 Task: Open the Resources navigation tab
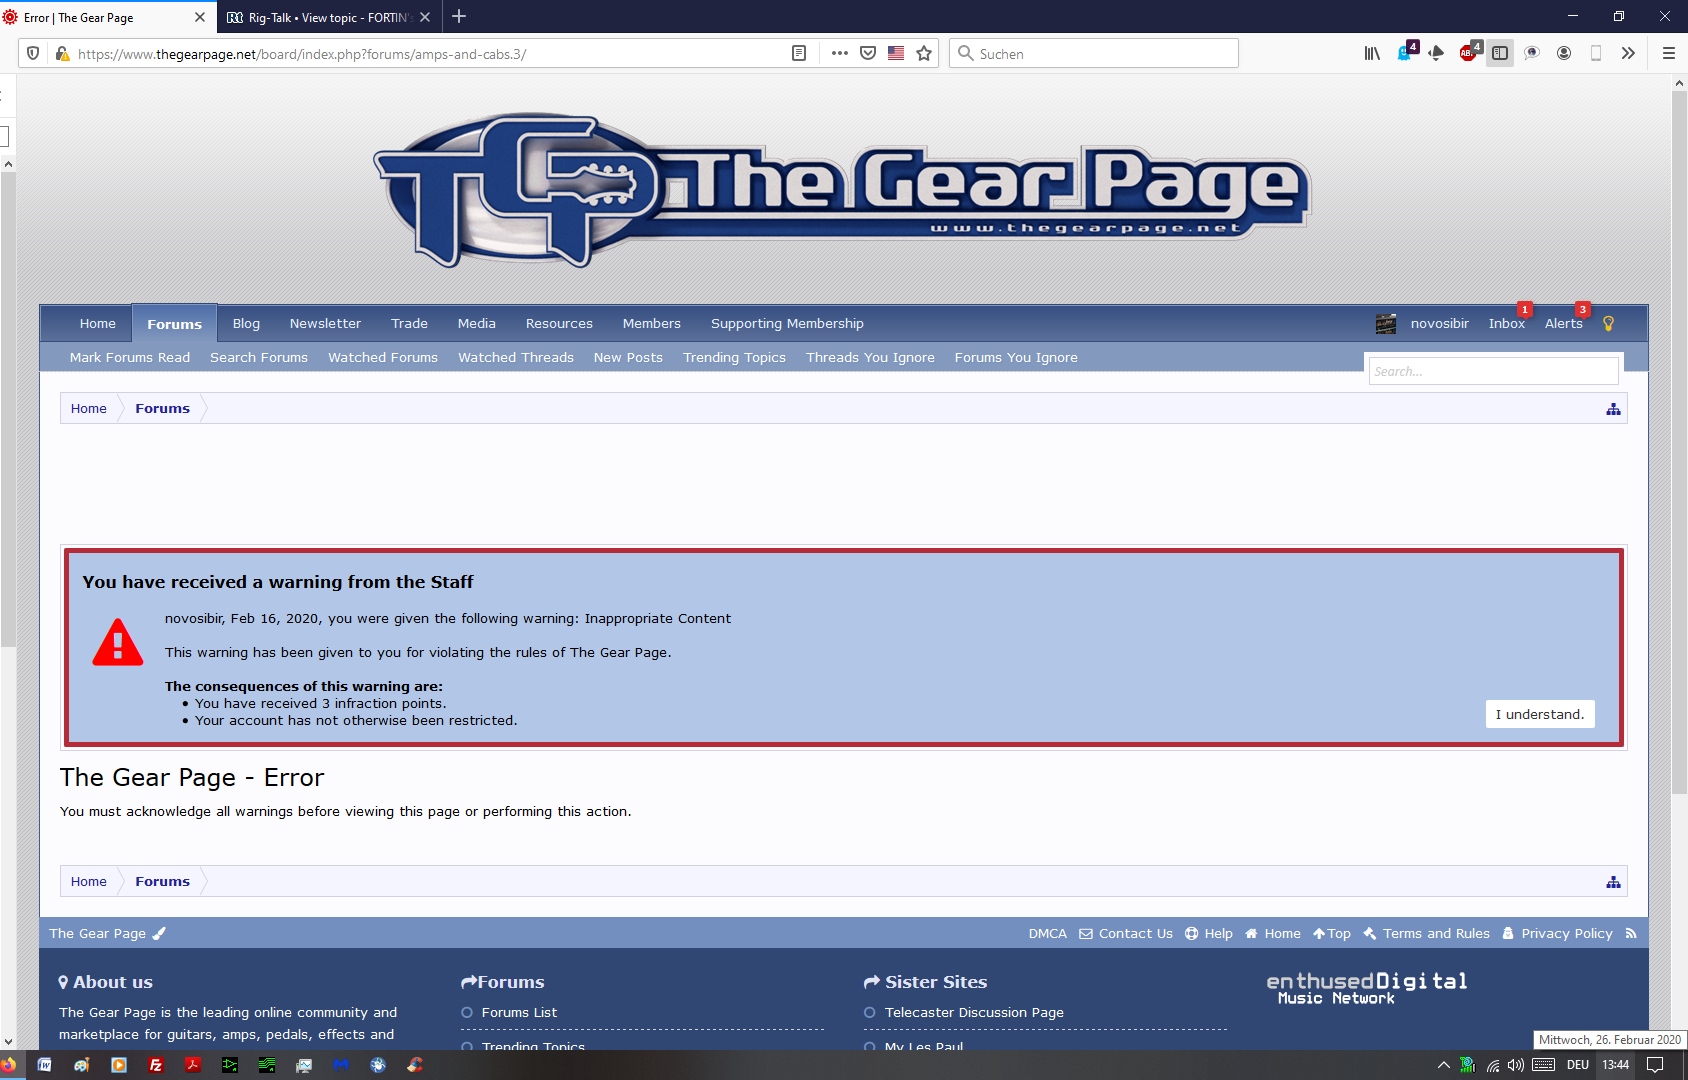click(x=559, y=323)
